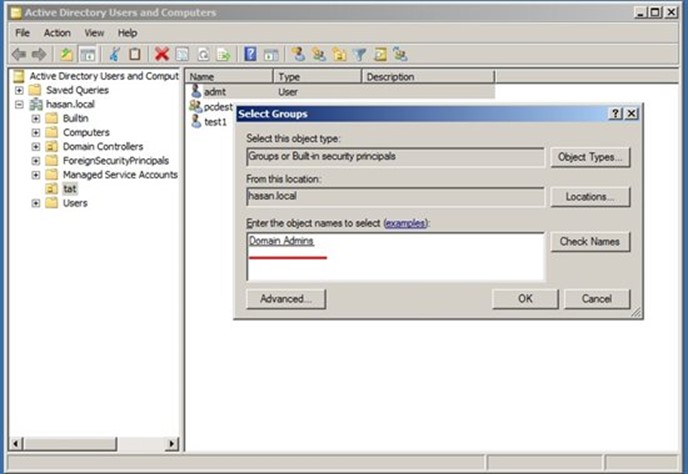Click the blue Help icon in toolbar
The image size is (688, 474).
coord(251,54)
